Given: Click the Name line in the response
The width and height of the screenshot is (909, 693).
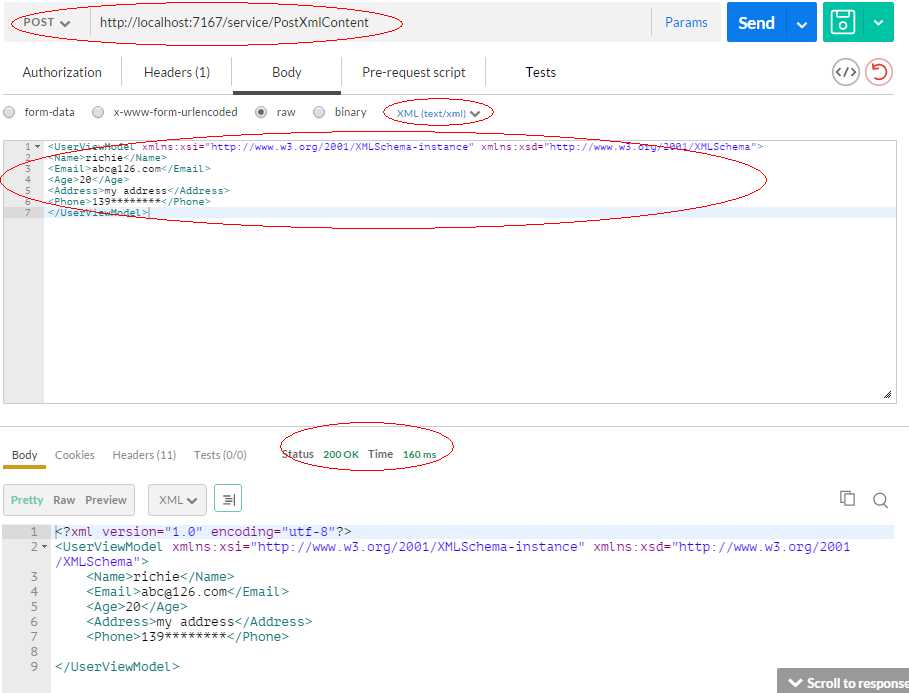Looking at the screenshot, I should [161, 577].
